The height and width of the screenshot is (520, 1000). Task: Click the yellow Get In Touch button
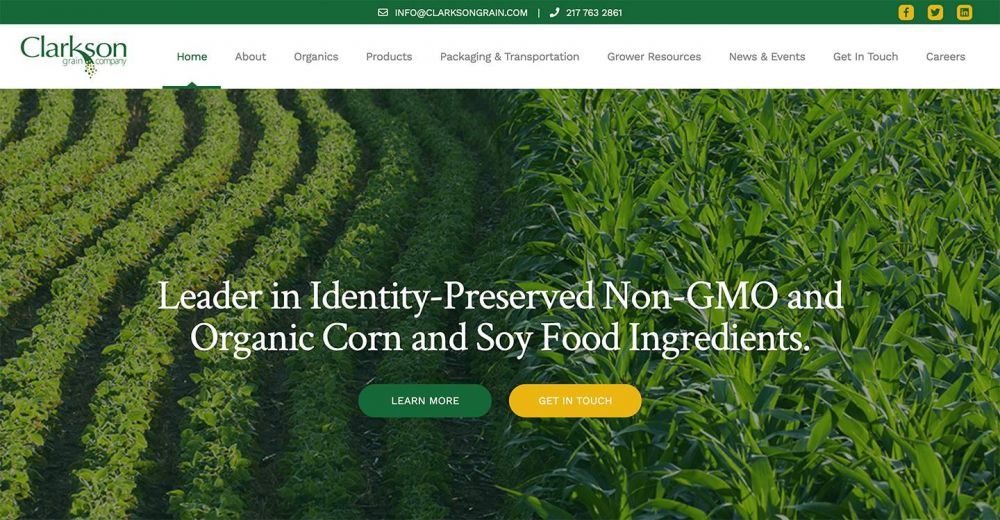point(575,401)
